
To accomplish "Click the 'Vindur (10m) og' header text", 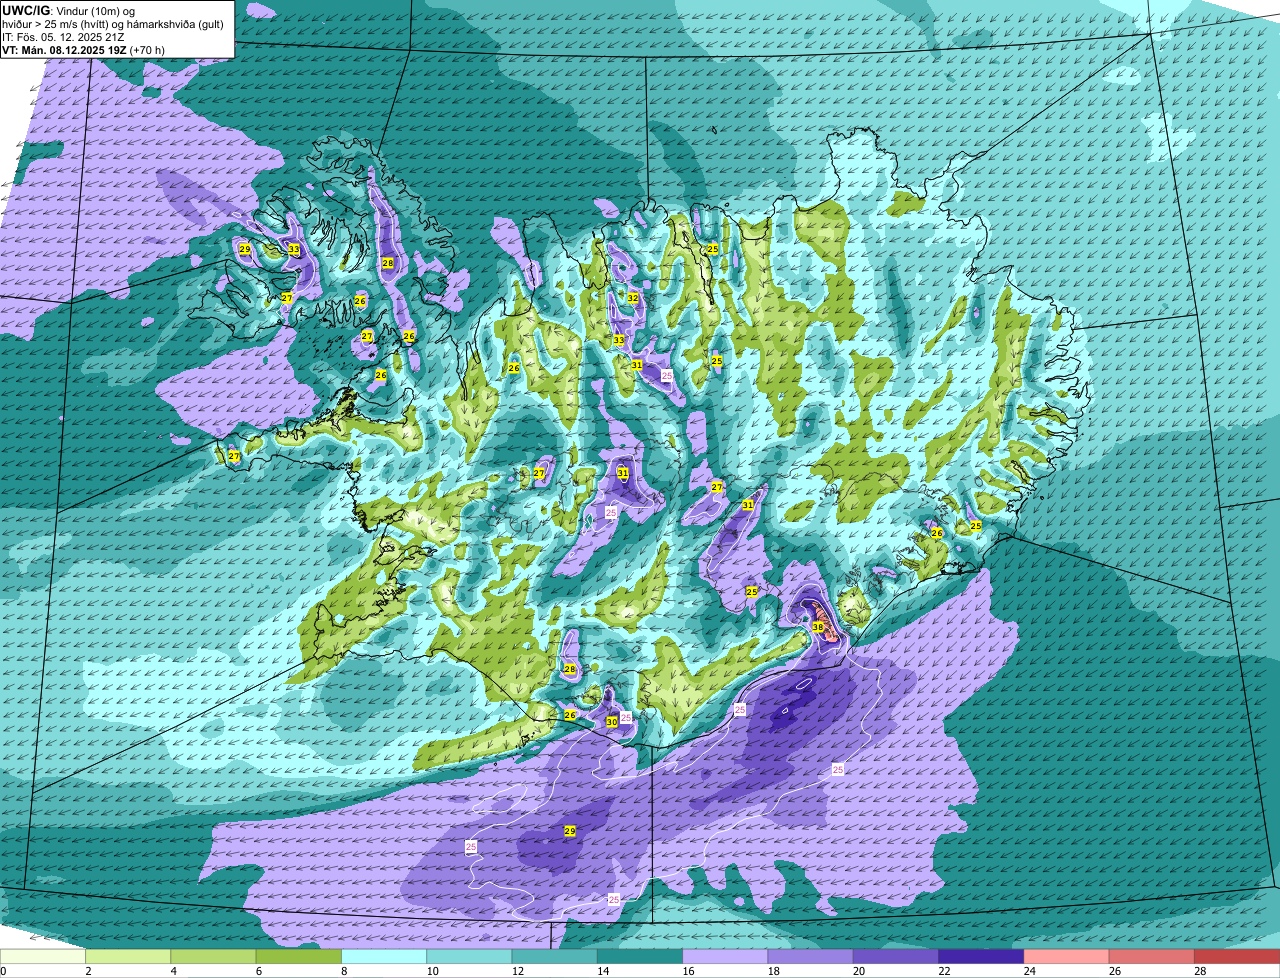I will 94,11.
